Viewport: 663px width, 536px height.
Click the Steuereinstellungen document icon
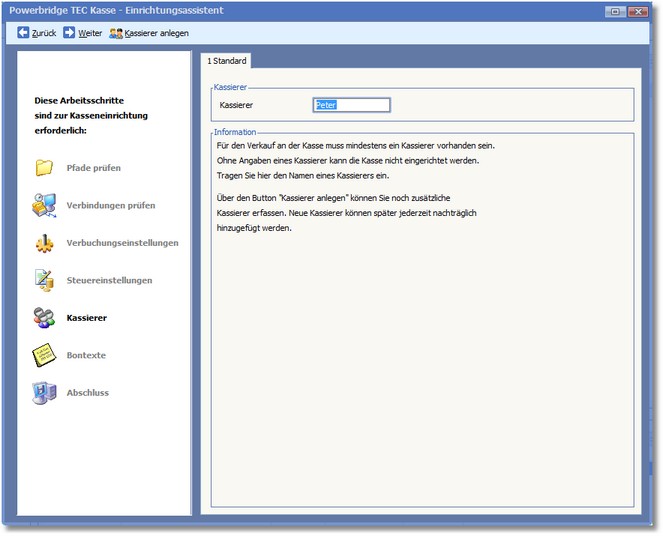(44, 280)
